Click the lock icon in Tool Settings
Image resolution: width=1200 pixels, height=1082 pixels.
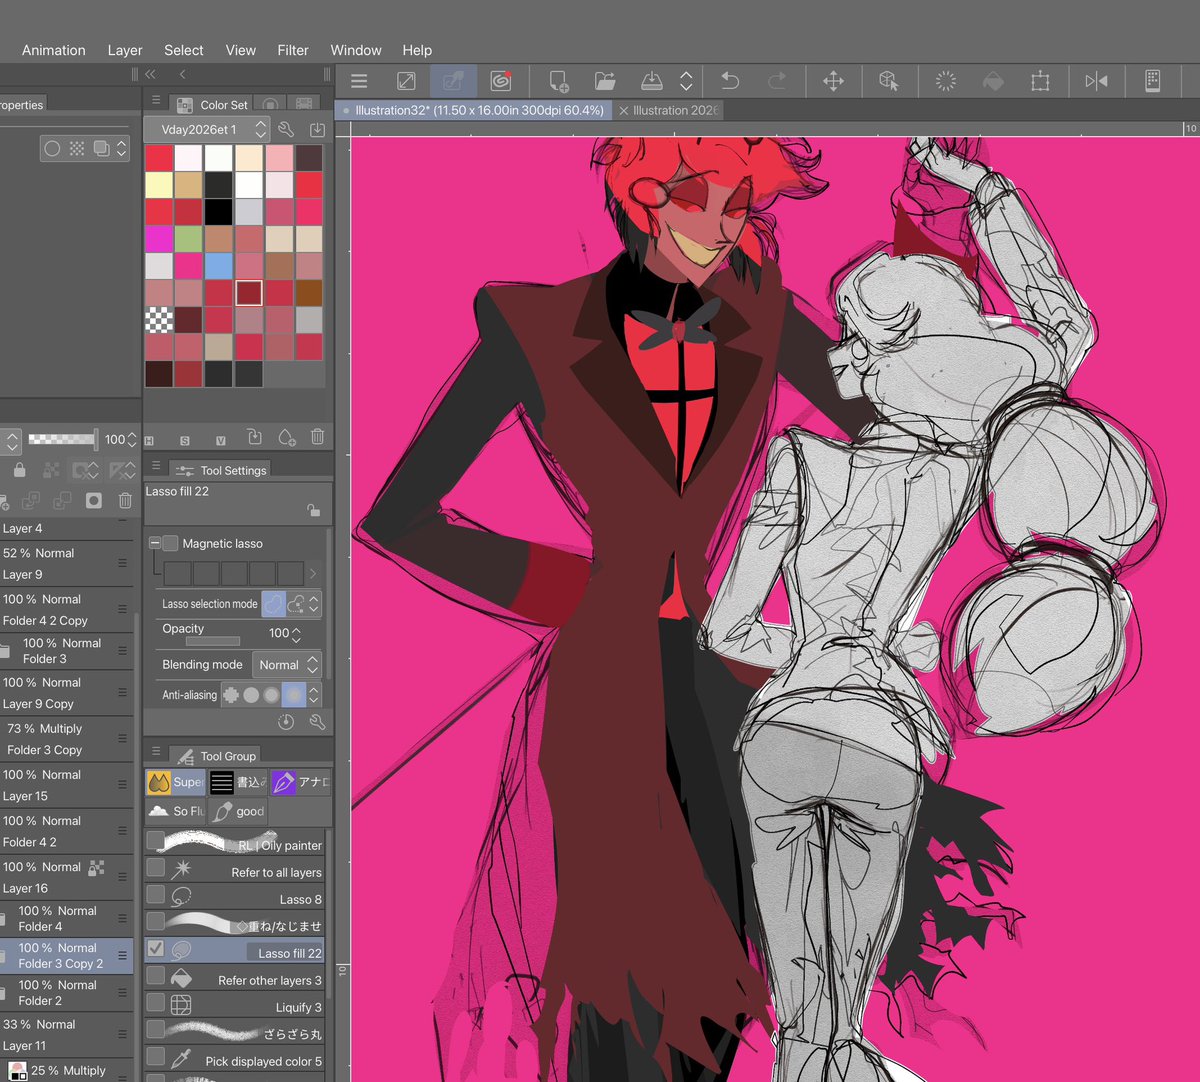tap(314, 510)
